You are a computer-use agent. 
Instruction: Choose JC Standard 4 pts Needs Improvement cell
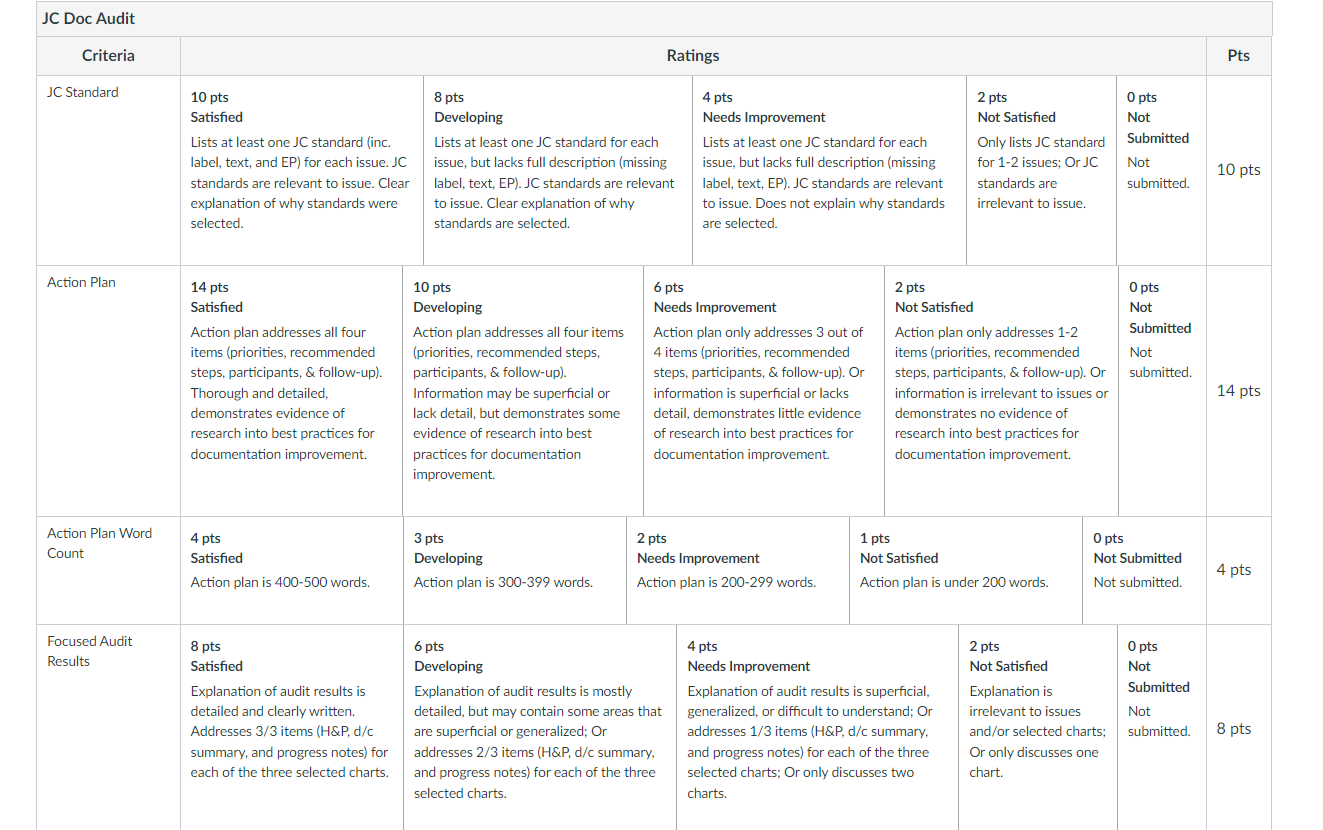[x=829, y=170]
